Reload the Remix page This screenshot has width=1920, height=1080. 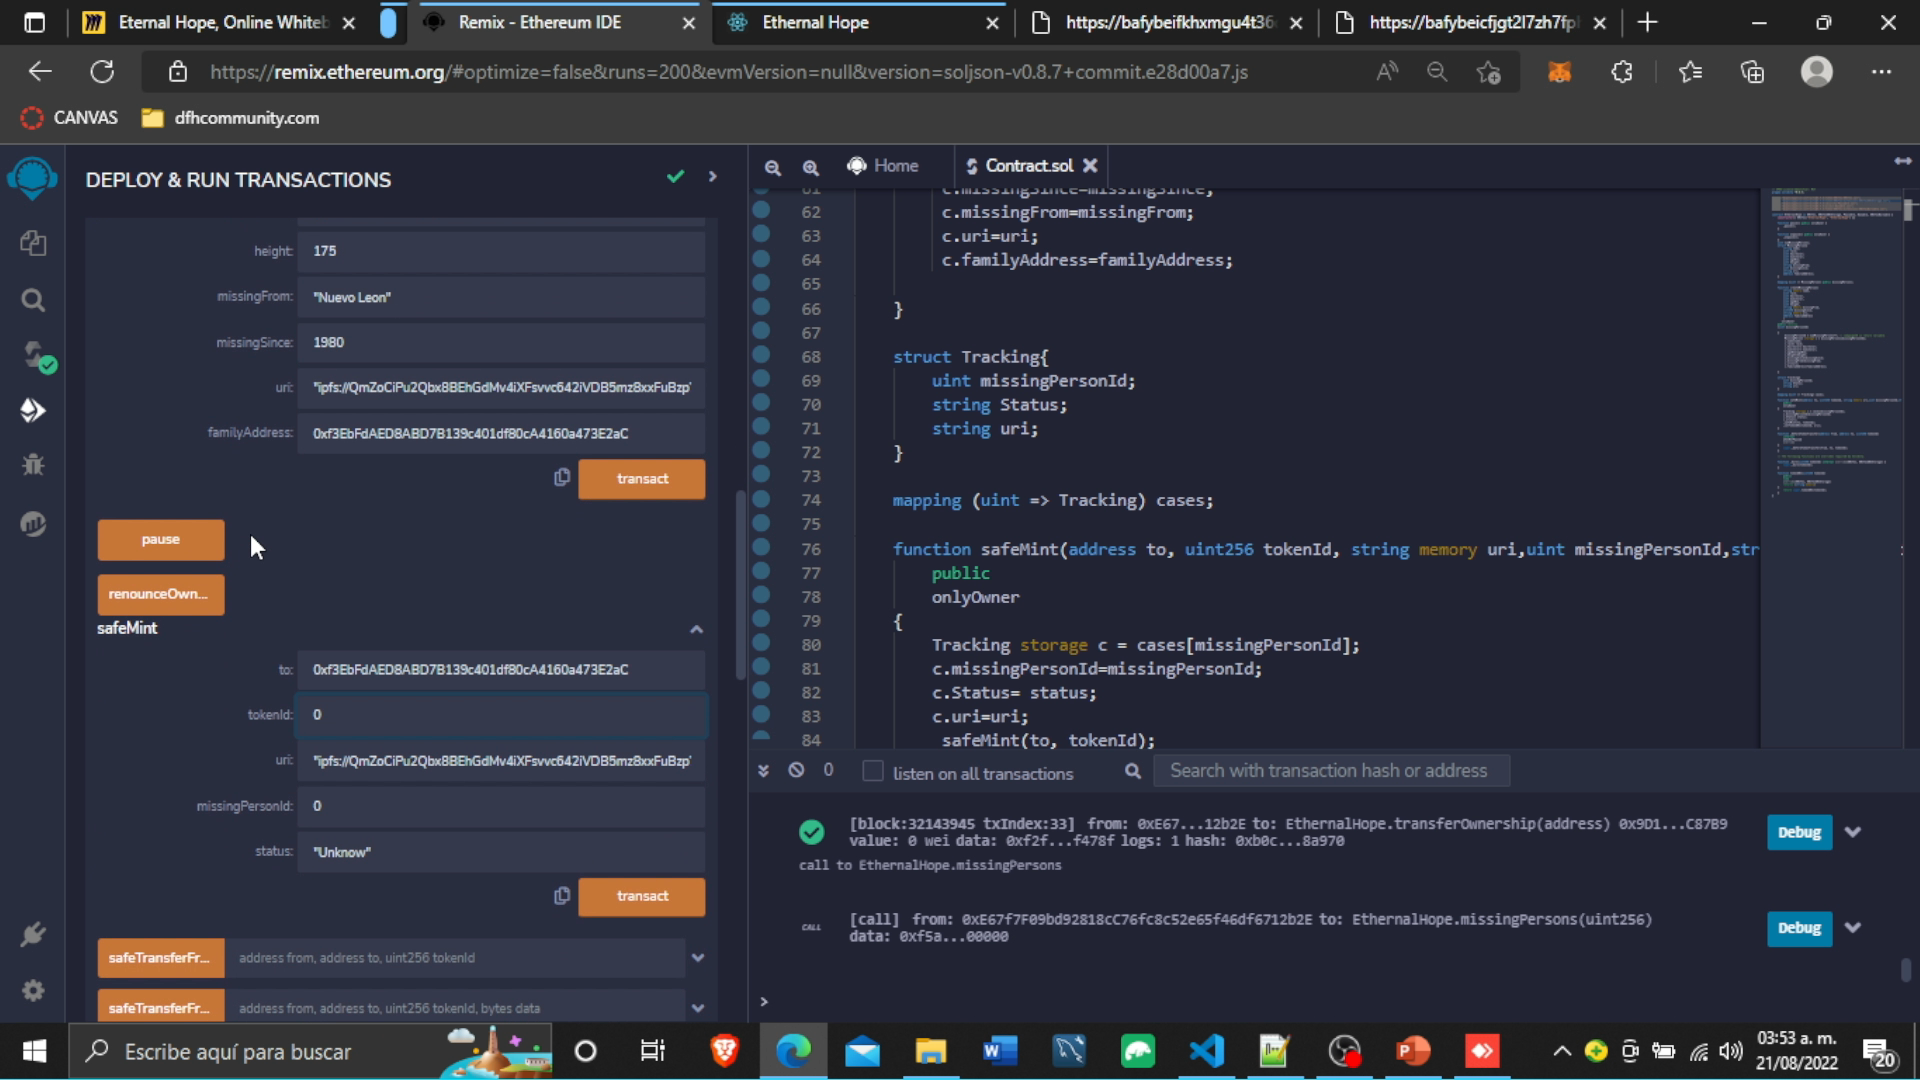click(102, 72)
